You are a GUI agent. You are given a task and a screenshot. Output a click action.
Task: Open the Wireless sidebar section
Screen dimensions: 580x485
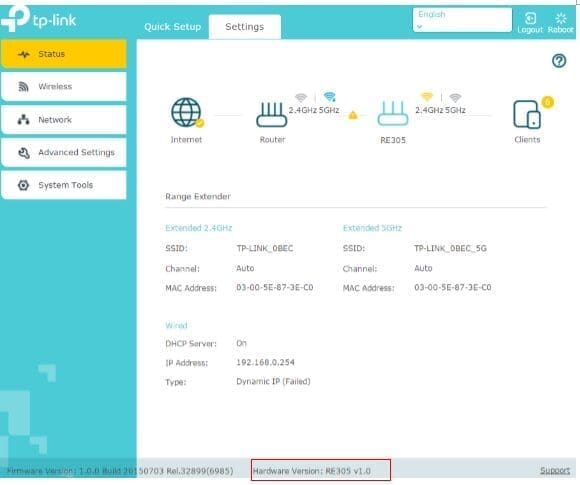(x=64, y=87)
